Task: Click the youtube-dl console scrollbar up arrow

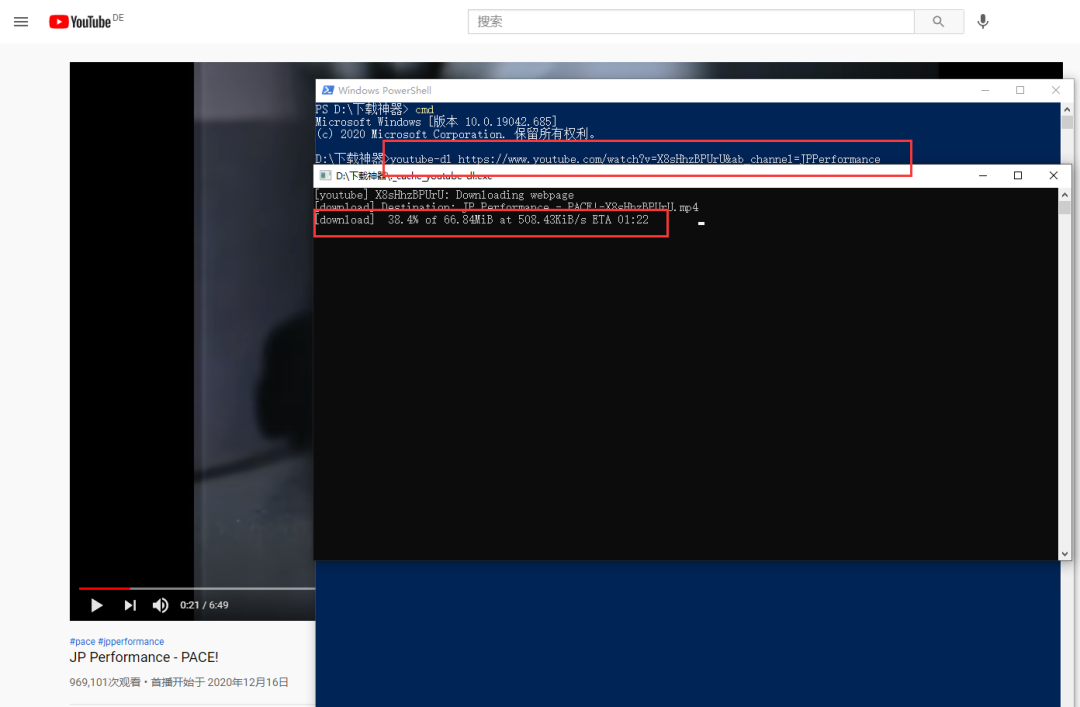Action: pos(1065,195)
